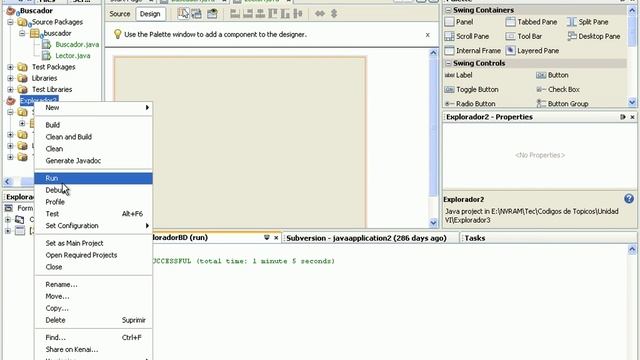
Task: Expand the Test Packages node
Action: coord(11,67)
